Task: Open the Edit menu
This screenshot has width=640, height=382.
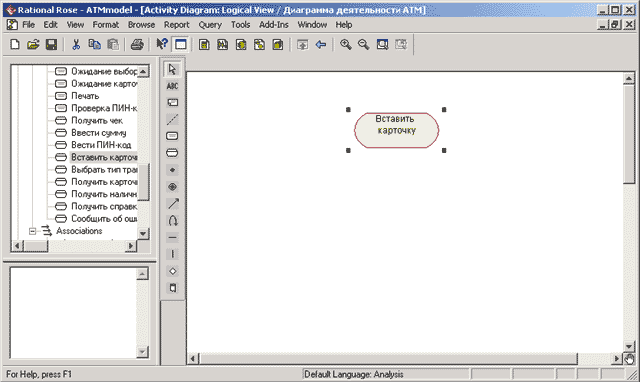Action: [x=51, y=25]
